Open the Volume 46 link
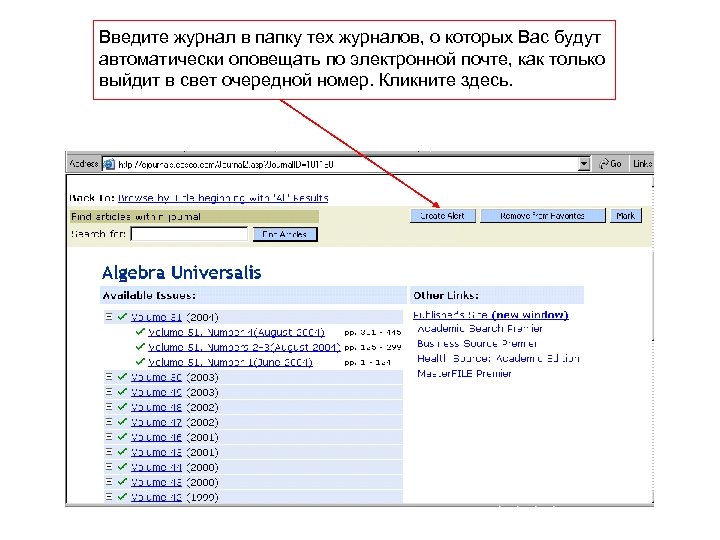720x540 pixels. point(156,438)
